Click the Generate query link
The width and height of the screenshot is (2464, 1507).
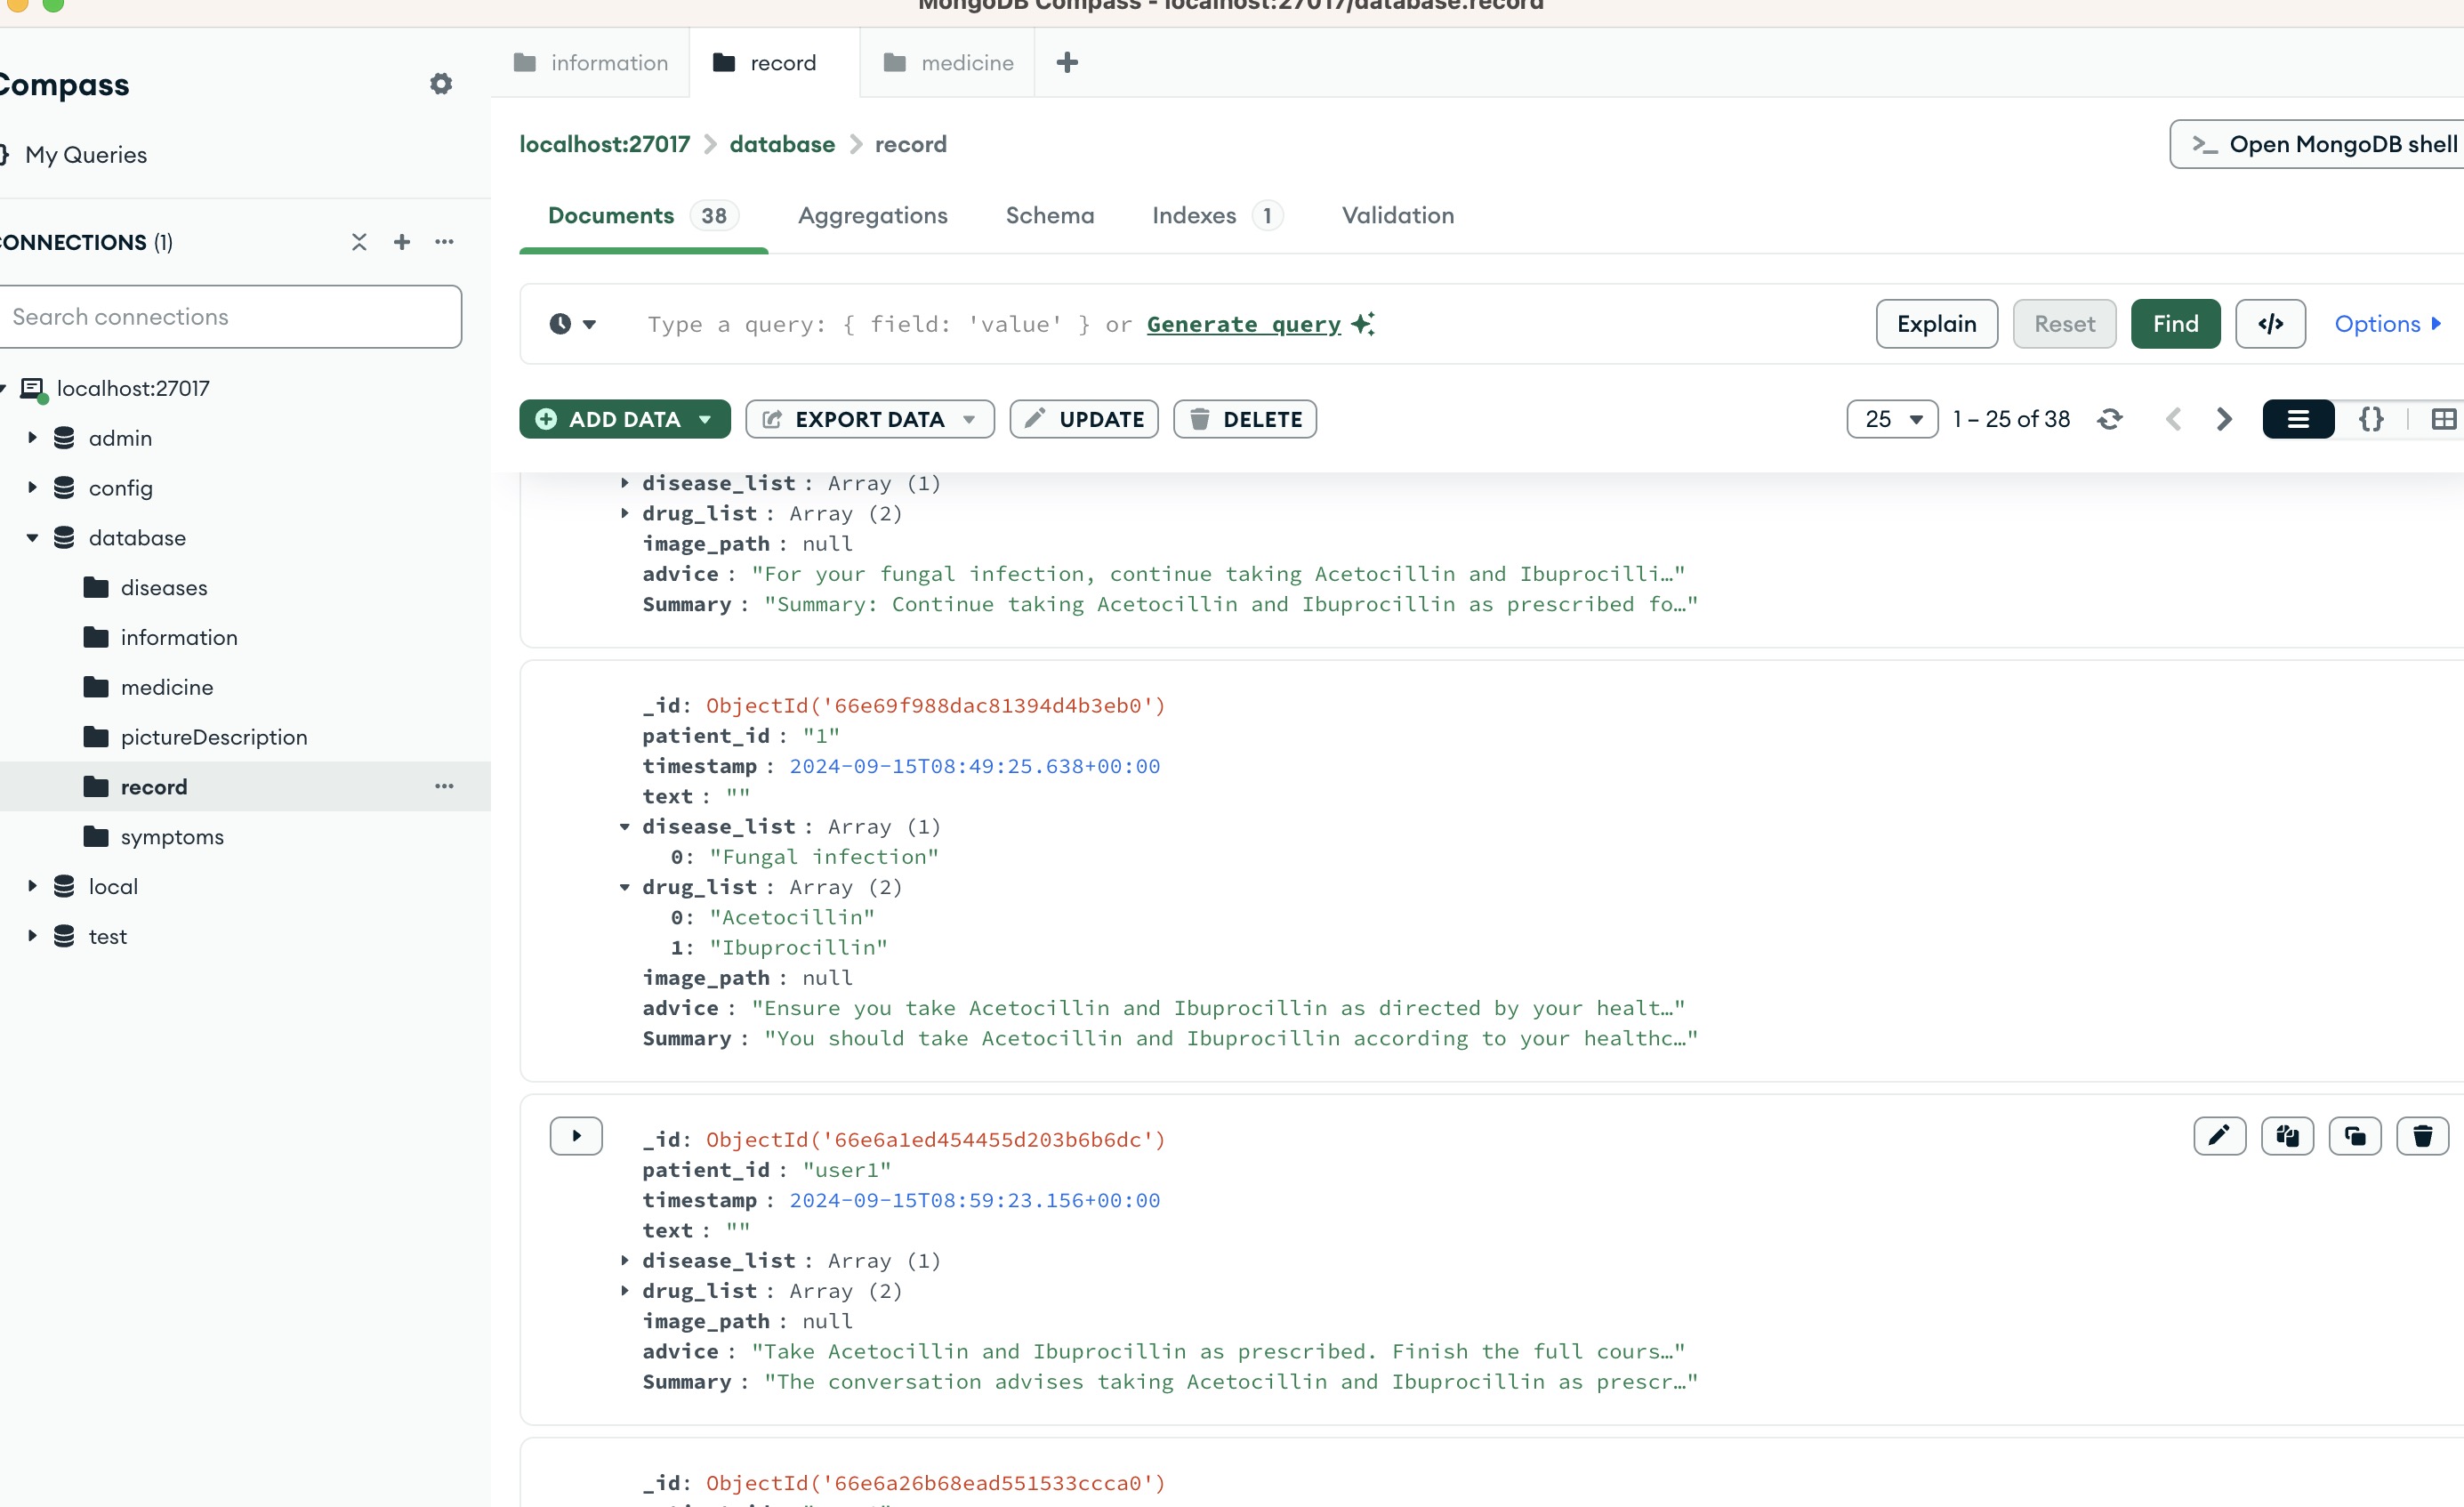click(x=1243, y=324)
